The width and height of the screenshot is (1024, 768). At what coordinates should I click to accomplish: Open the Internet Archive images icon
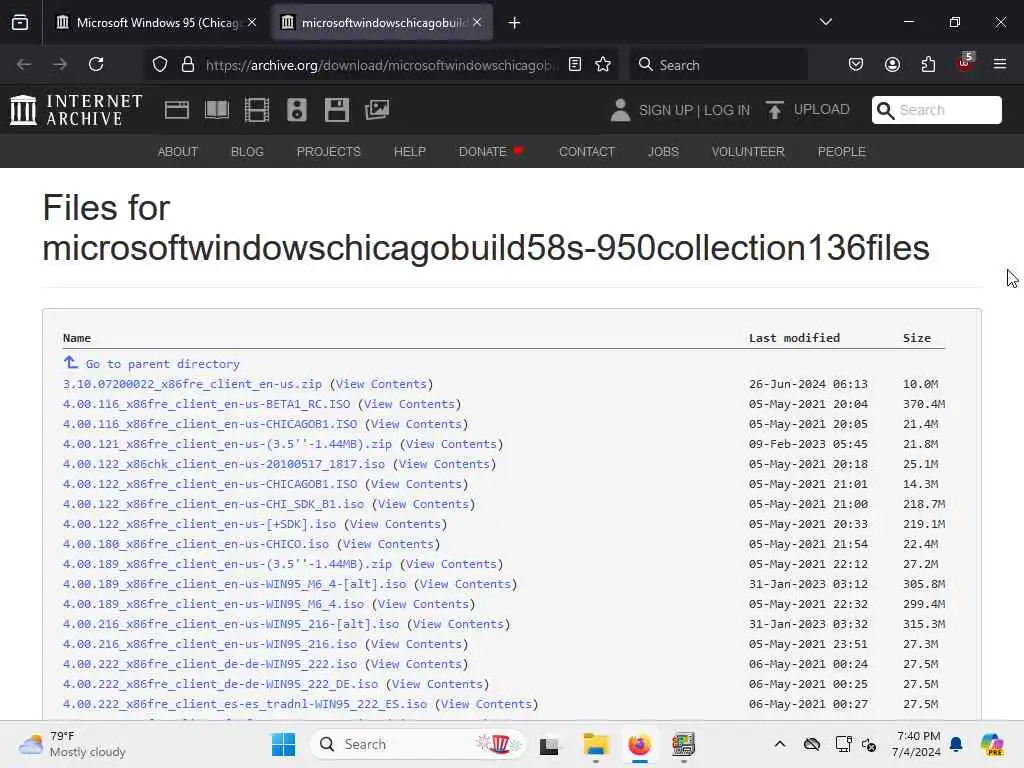[x=377, y=110]
